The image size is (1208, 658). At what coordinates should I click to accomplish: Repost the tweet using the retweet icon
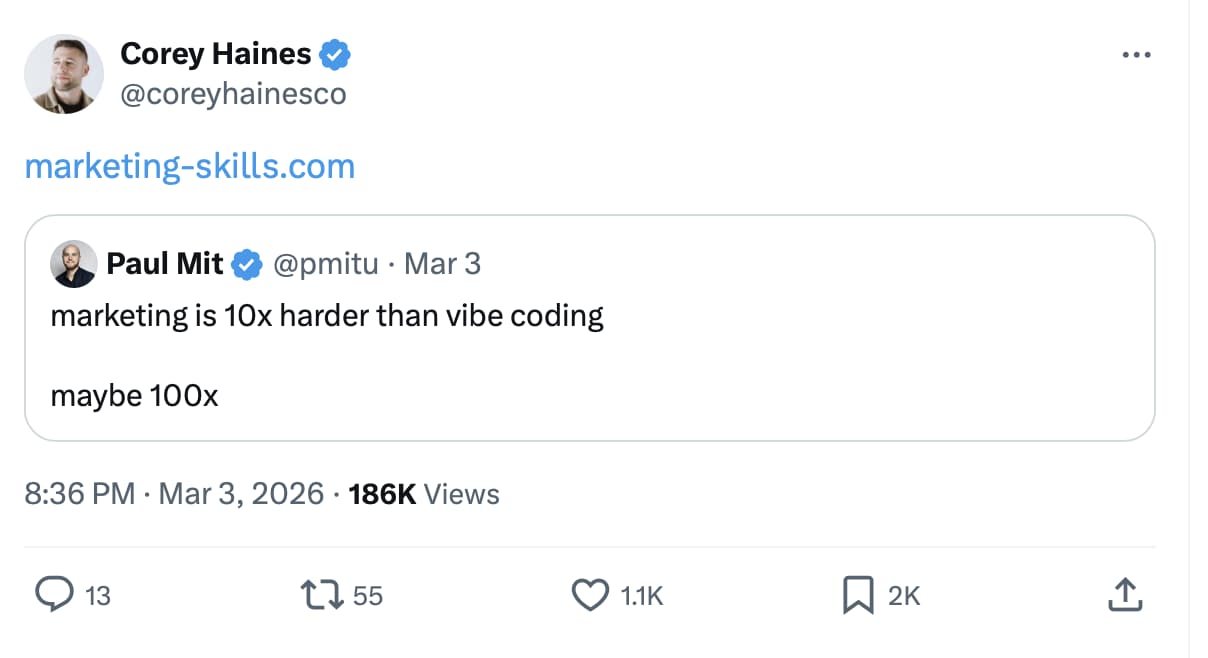(x=322, y=595)
